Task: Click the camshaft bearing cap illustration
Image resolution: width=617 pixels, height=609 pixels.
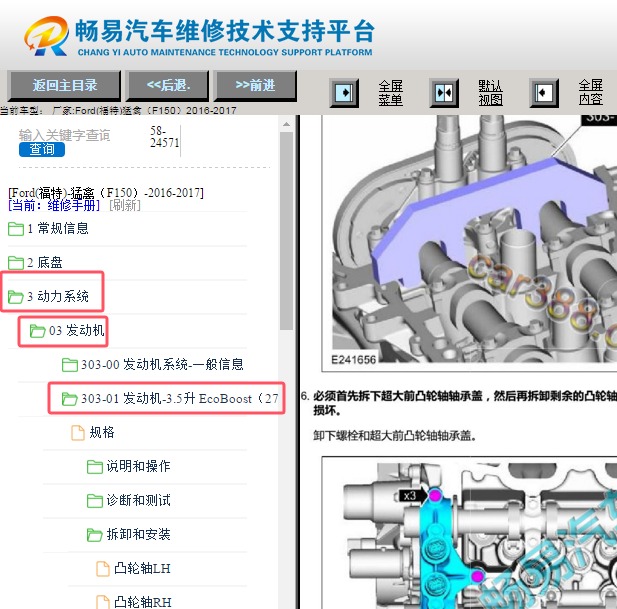Action: click(x=469, y=533)
